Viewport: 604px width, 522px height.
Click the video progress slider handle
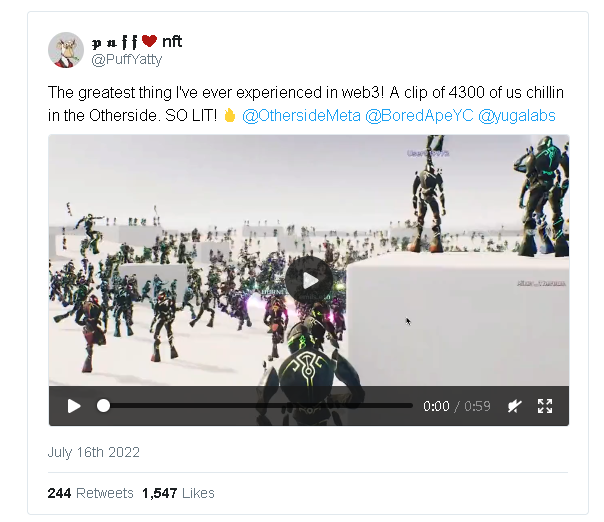pyautogui.click(x=103, y=406)
